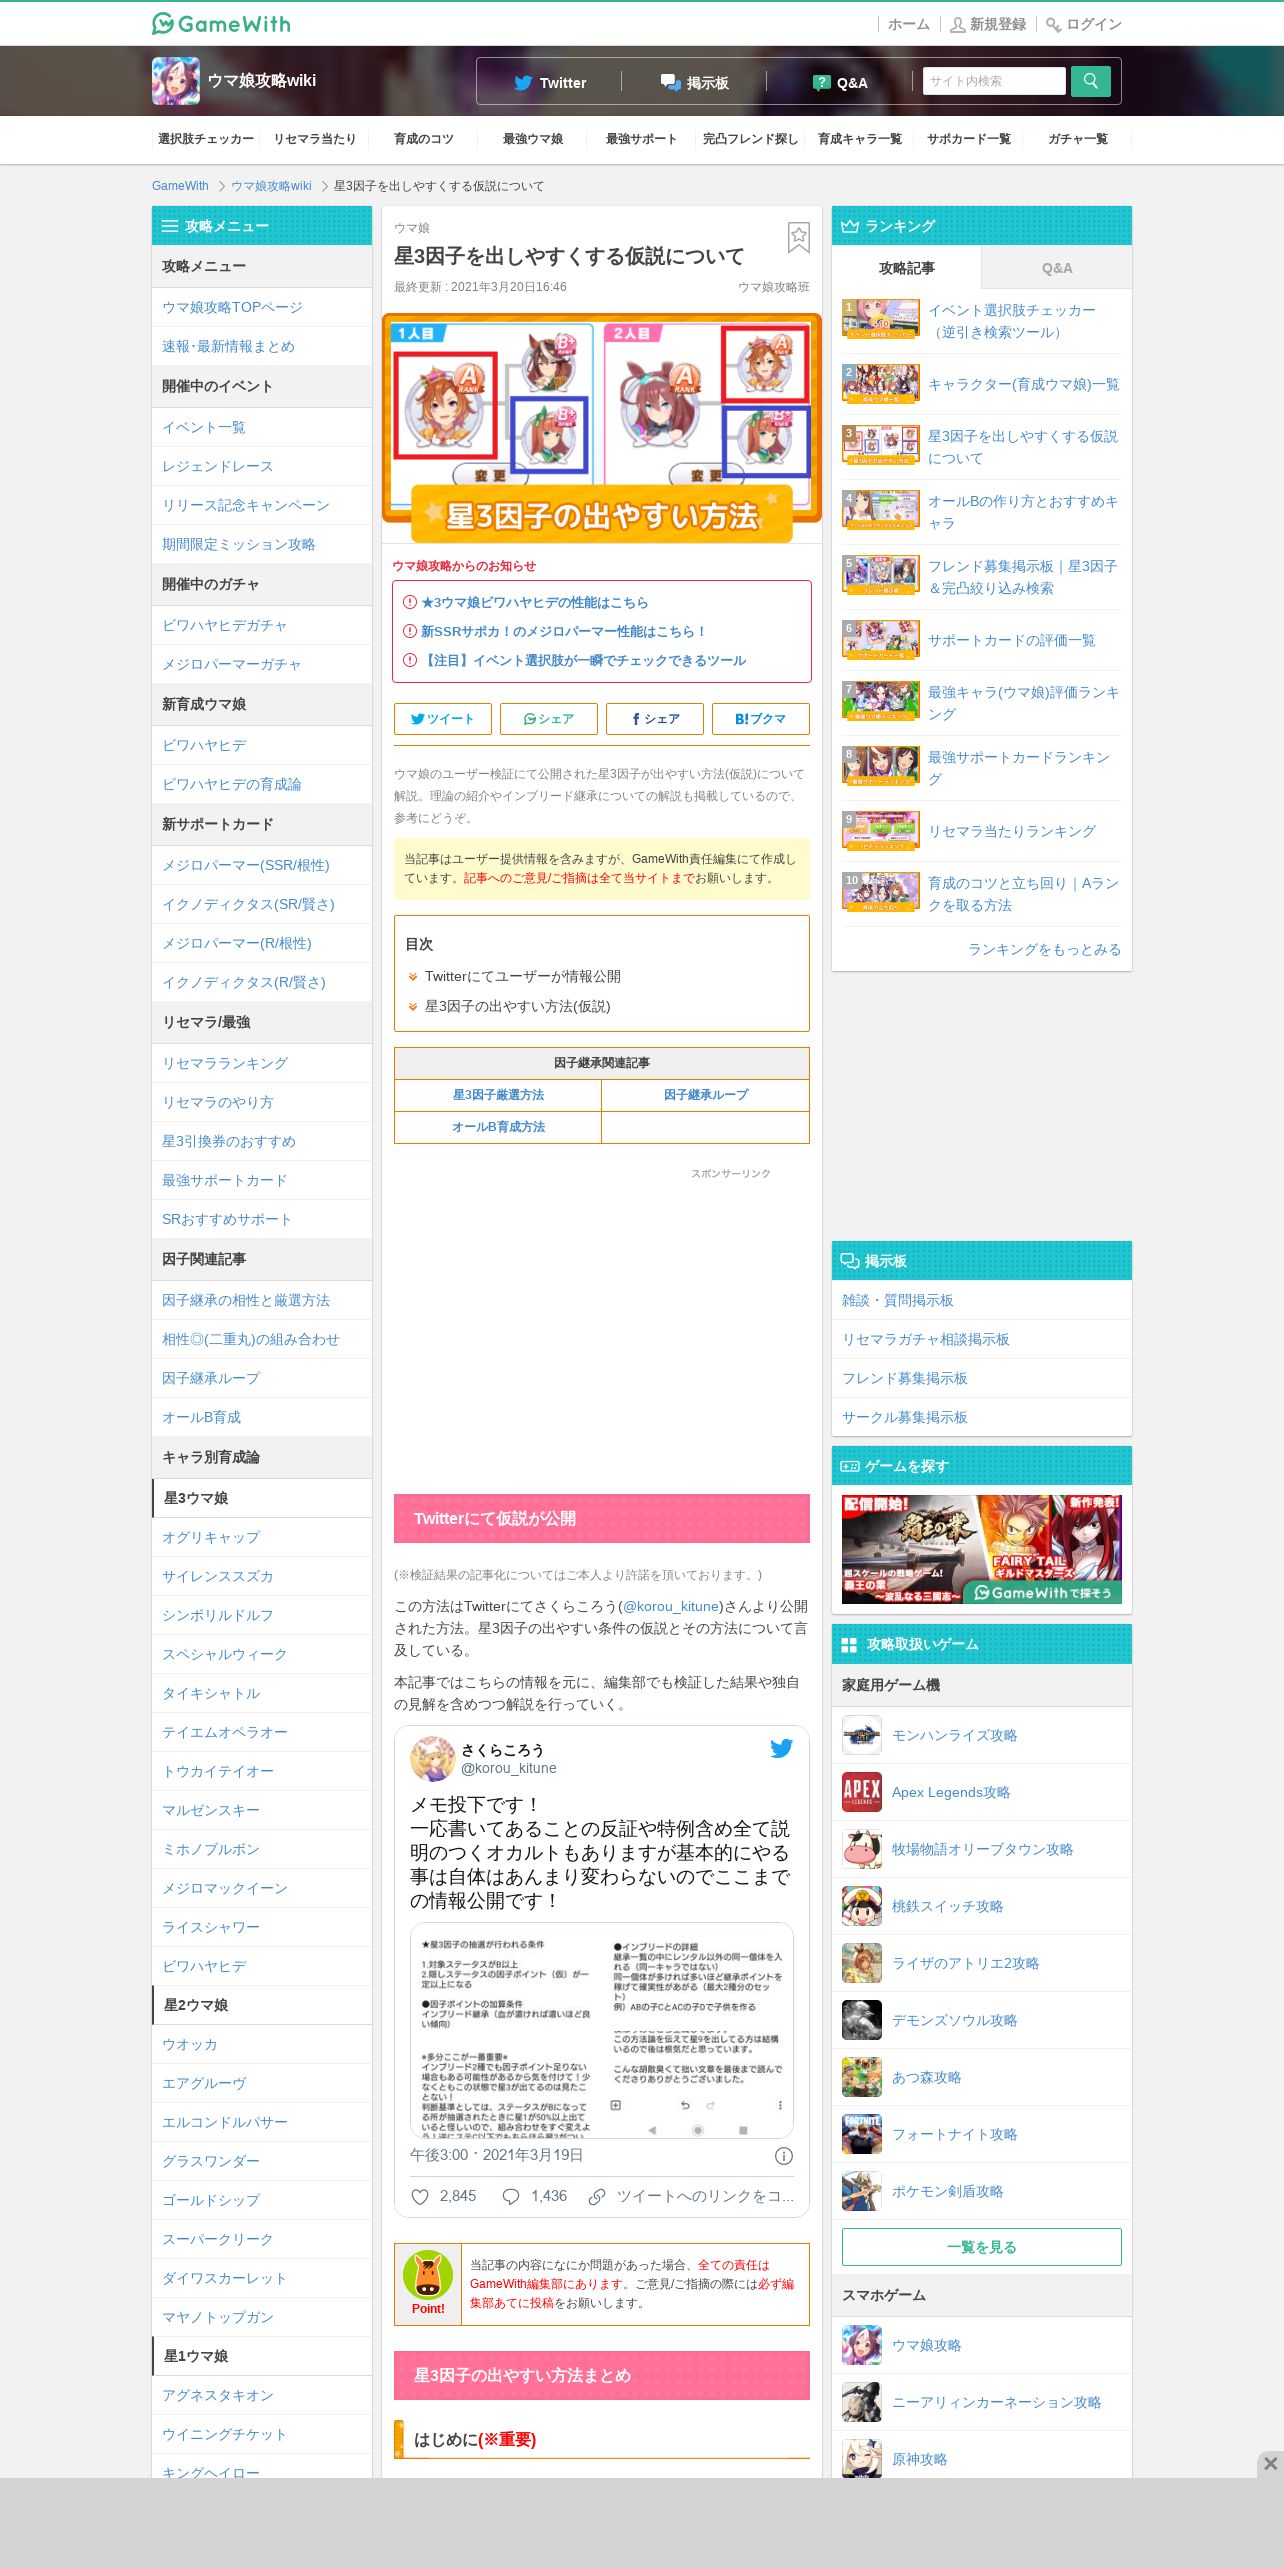The image size is (1284, 2568).
Task: Jump to 星3因子の出やすい方法(仮説) in 目次
Action: [517, 1006]
